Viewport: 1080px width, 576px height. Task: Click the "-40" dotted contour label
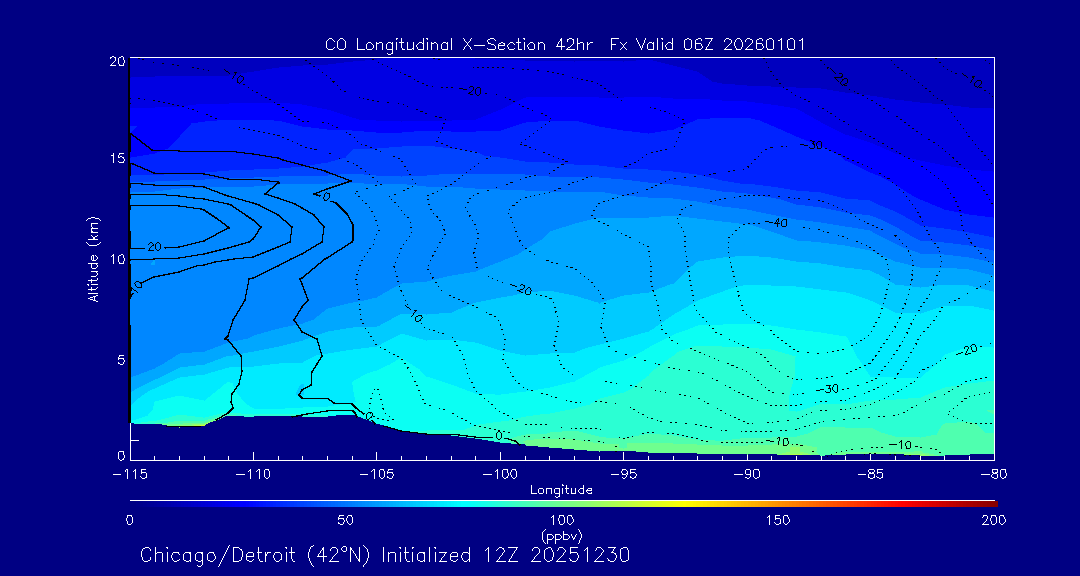[776, 223]
